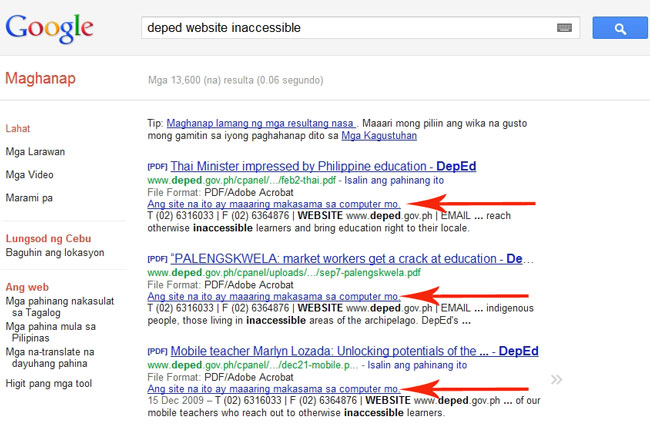Expand the Marami pa menu
This screenshot has height=425, width=650.
[29, 198]
